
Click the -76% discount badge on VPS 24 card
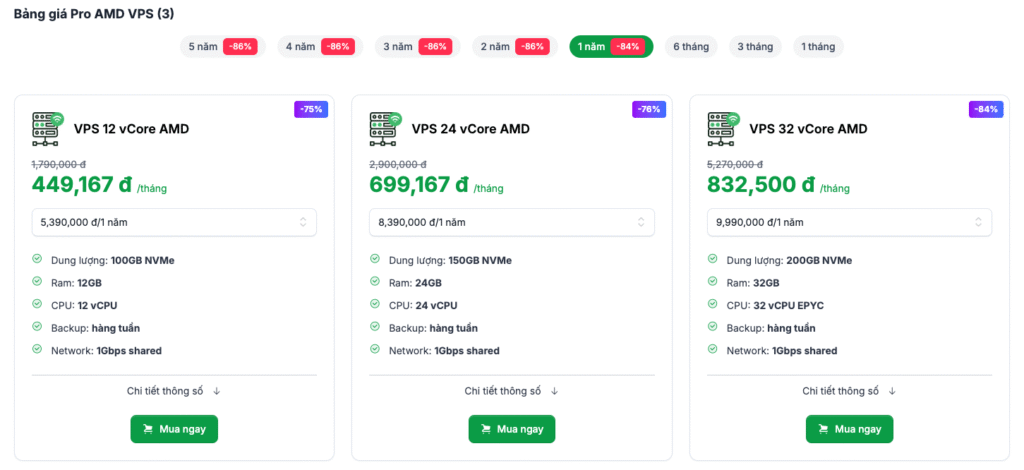(648, 109)
